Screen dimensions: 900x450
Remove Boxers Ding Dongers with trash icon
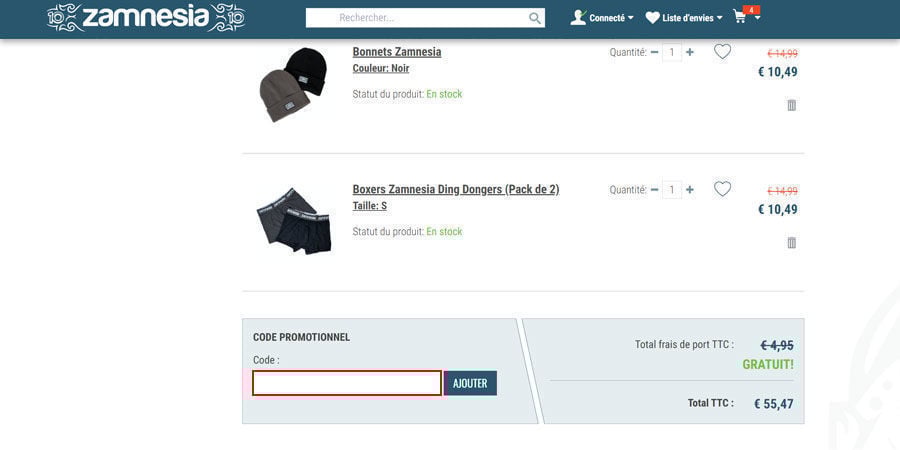click(792, 243)
